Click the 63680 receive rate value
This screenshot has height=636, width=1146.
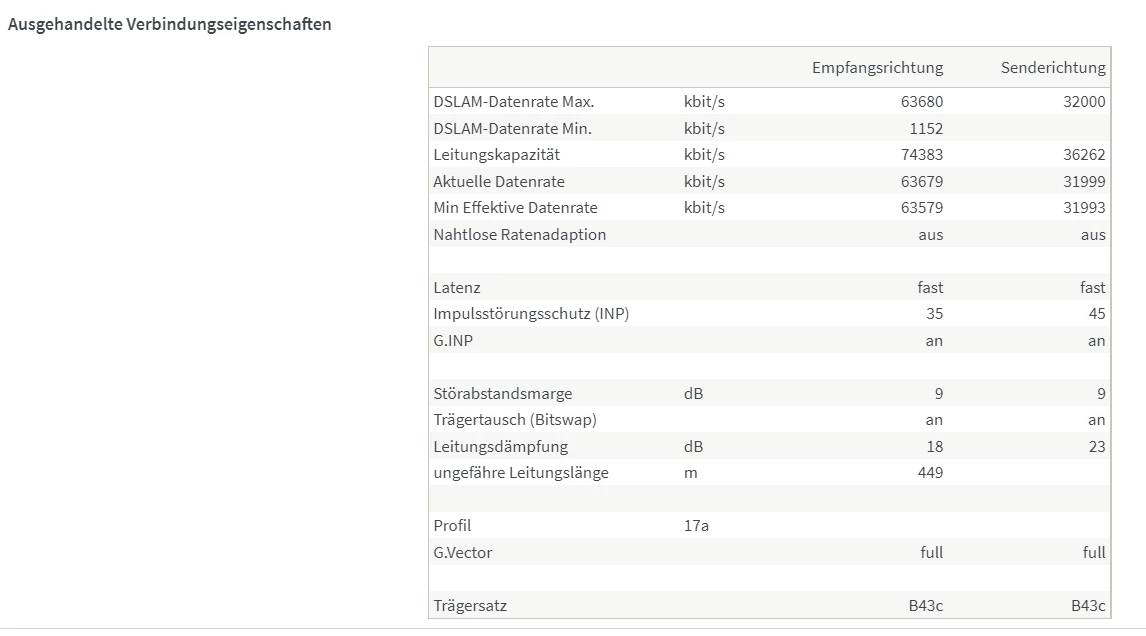(921, 102)
